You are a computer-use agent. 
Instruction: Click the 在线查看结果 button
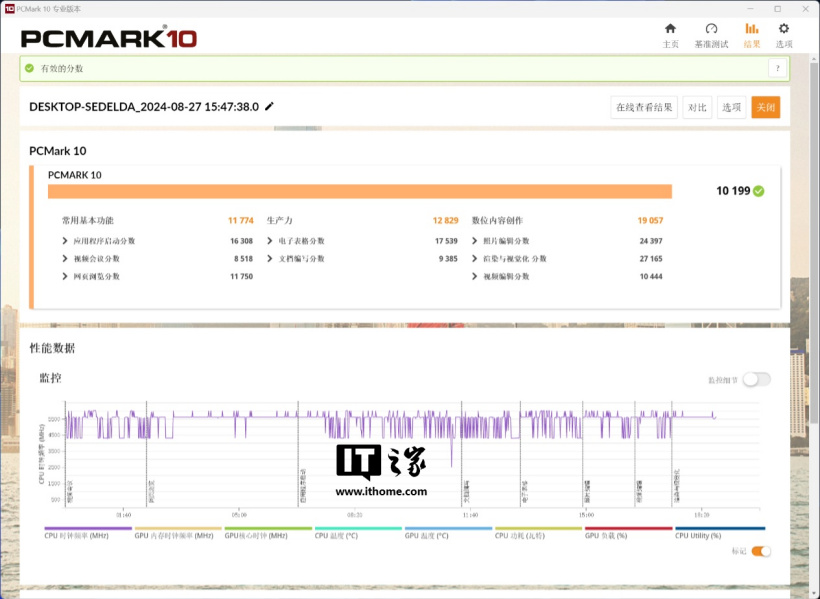[644, 108]
